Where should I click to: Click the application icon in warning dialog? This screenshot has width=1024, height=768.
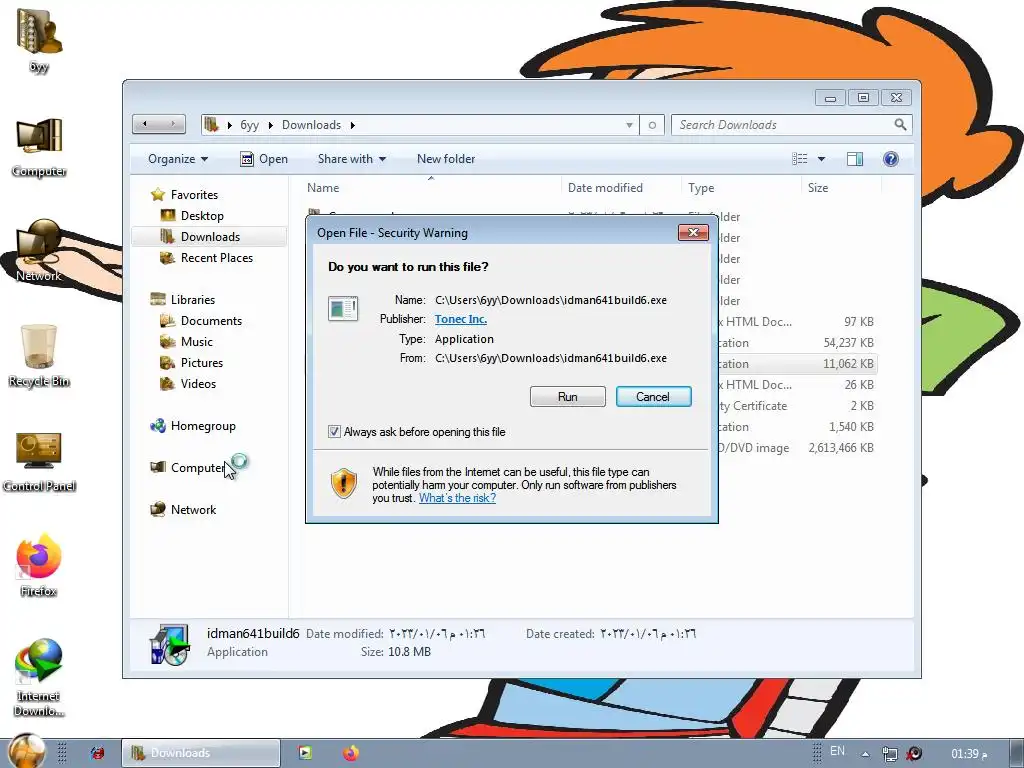point(343,308)
